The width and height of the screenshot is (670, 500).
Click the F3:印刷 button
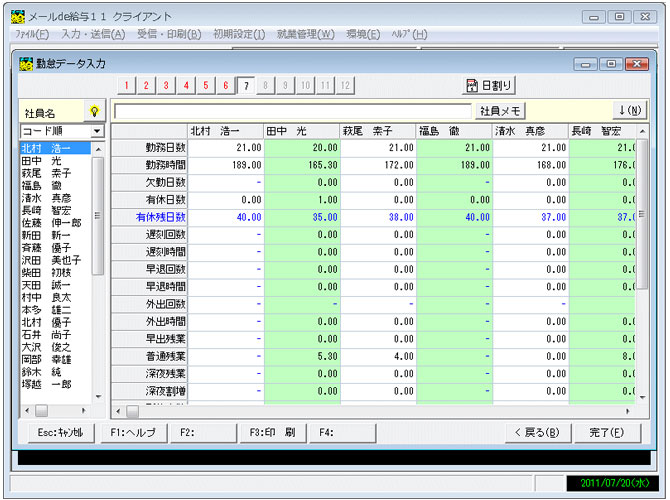(272, 432)
